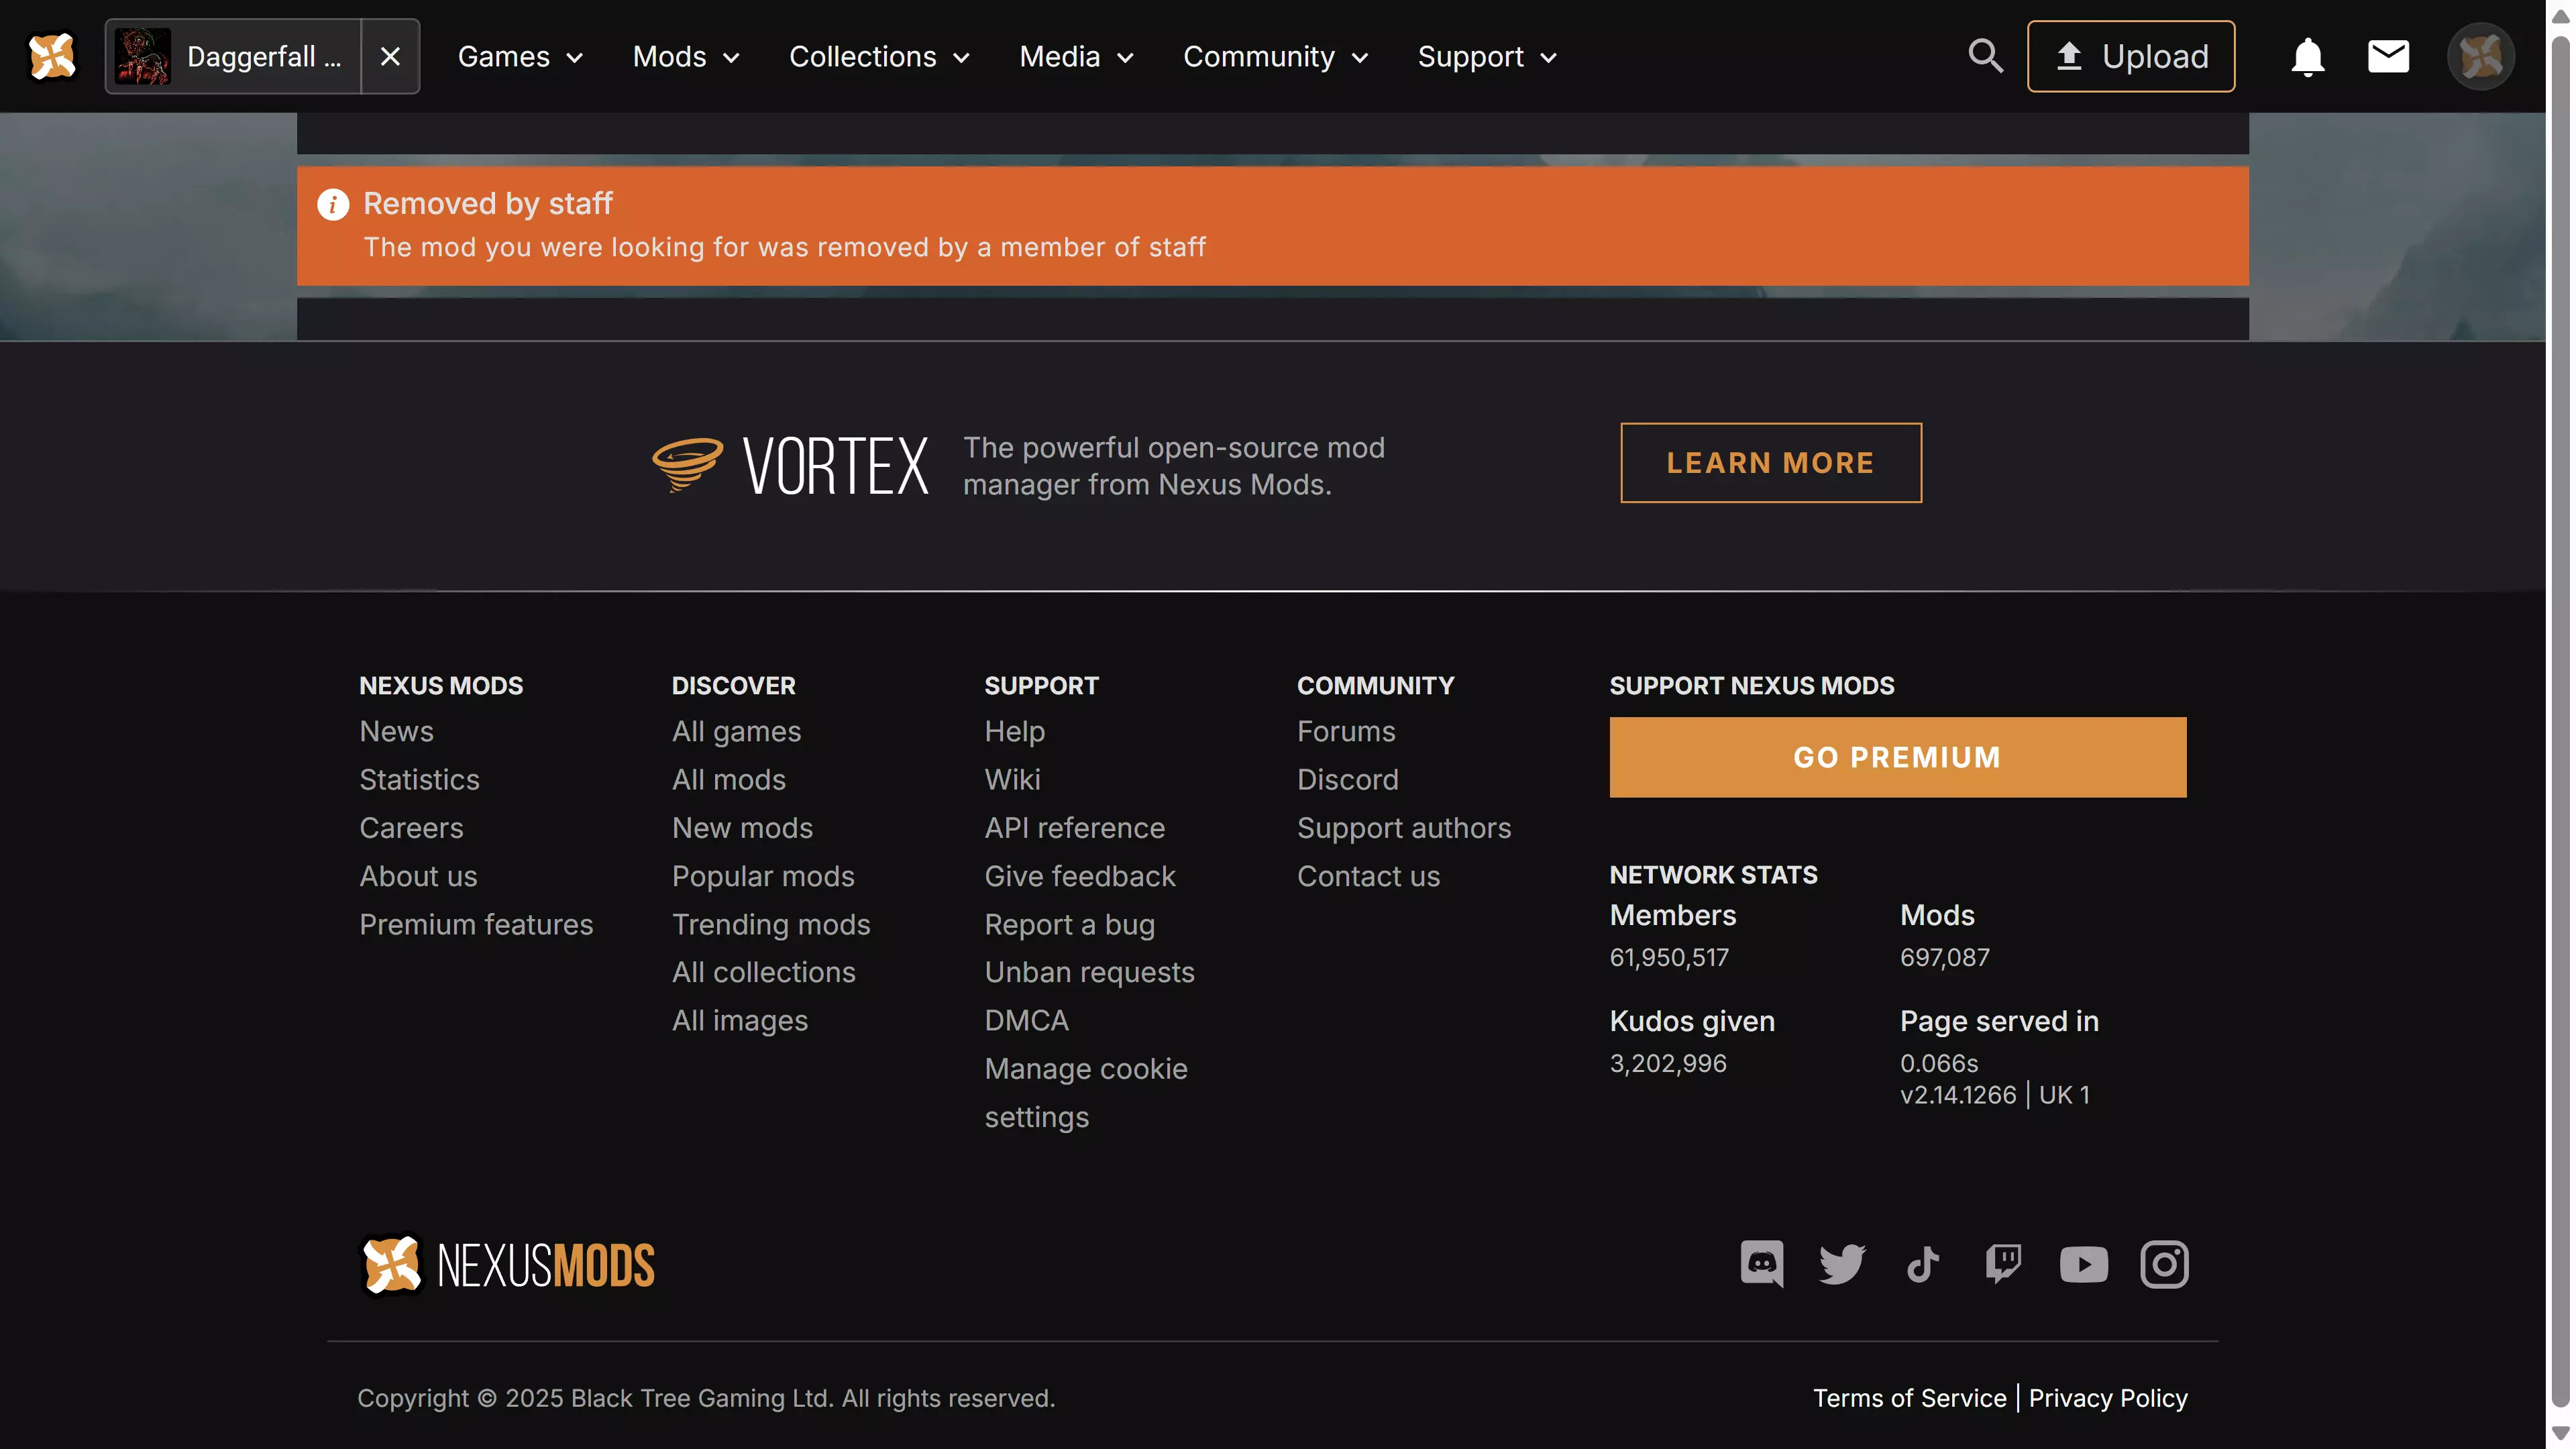This screenshot has width=2576, height=1449.
Task: Open the Forums footer link
Action: pyautogui.click(x=1345, y=731)
